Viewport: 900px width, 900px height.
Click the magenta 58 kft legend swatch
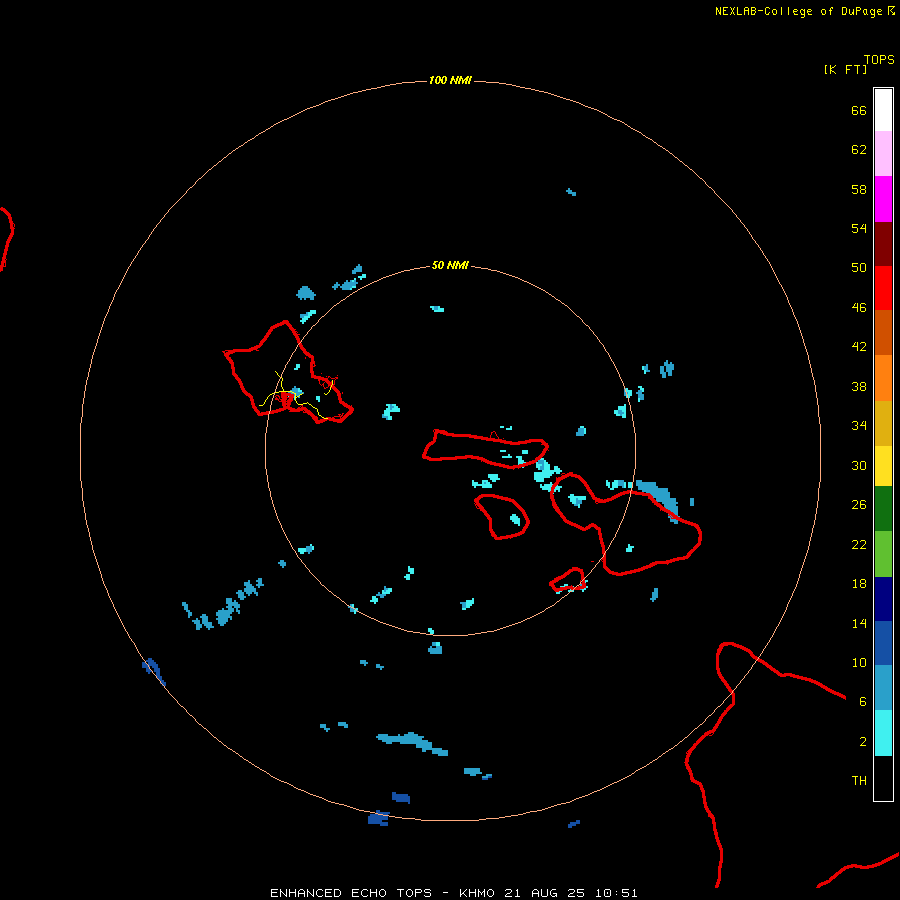883,199
